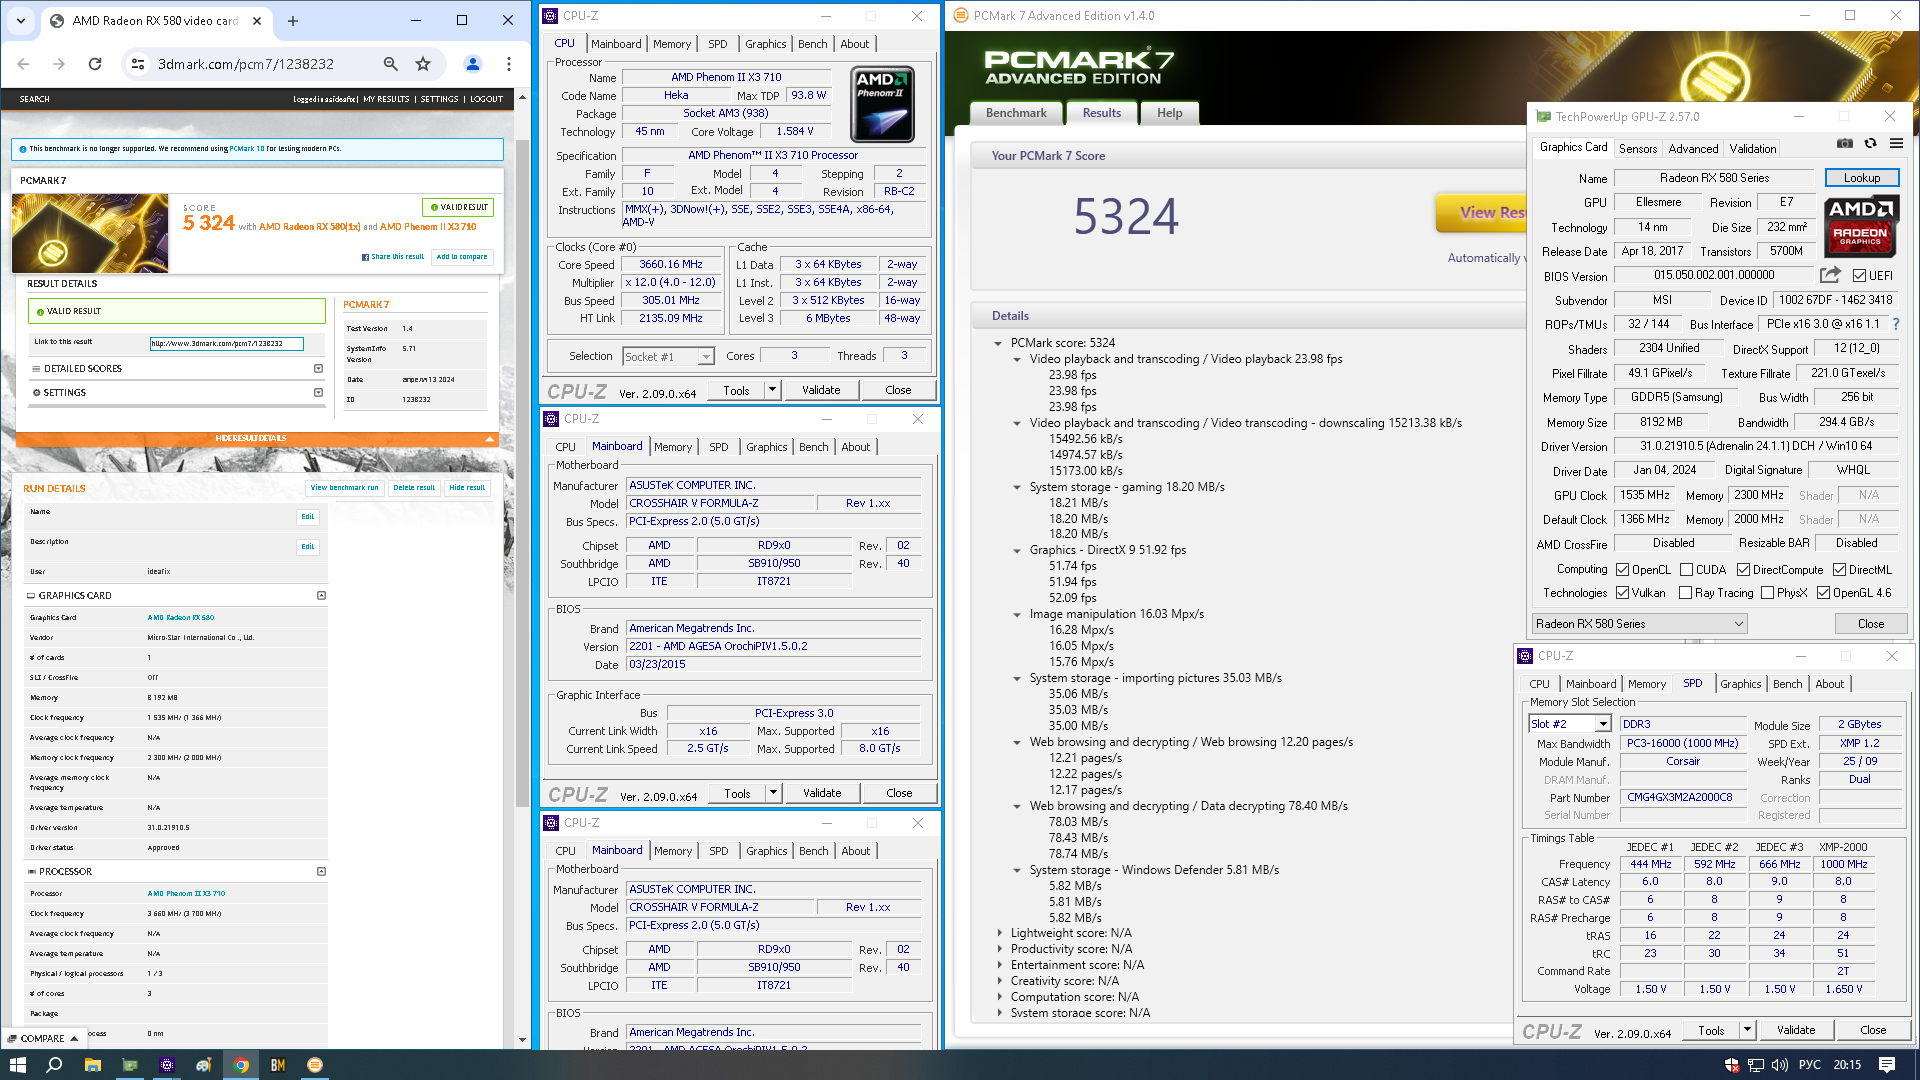Expand the Lightweight score node
This screenshot has width=1920, height=1080.
tap(999, 933)
